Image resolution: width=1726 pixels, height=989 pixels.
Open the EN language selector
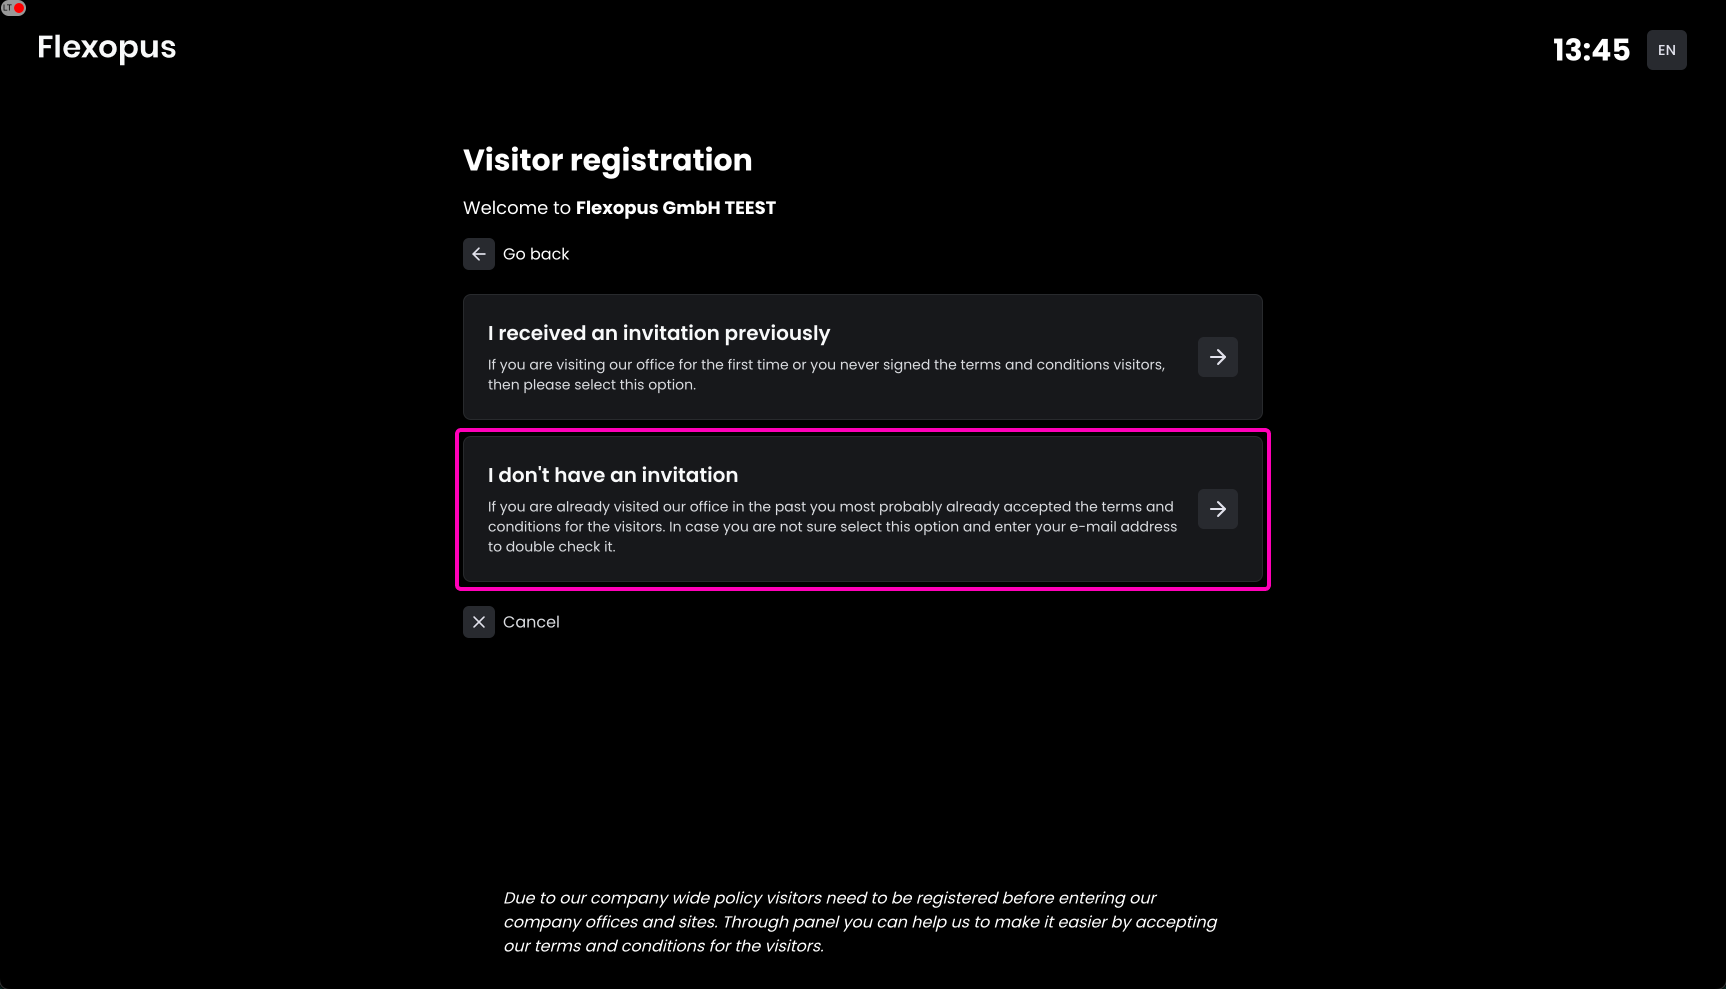point(1666,50)
